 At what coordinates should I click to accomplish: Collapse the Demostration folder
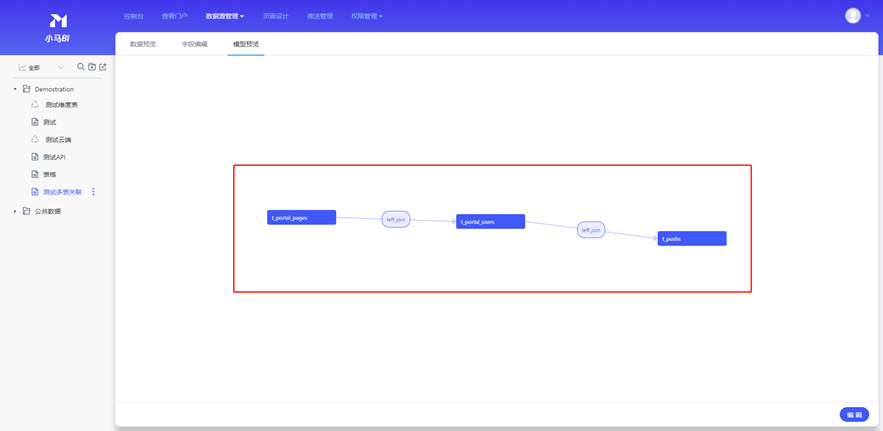[x=15, y=89]
